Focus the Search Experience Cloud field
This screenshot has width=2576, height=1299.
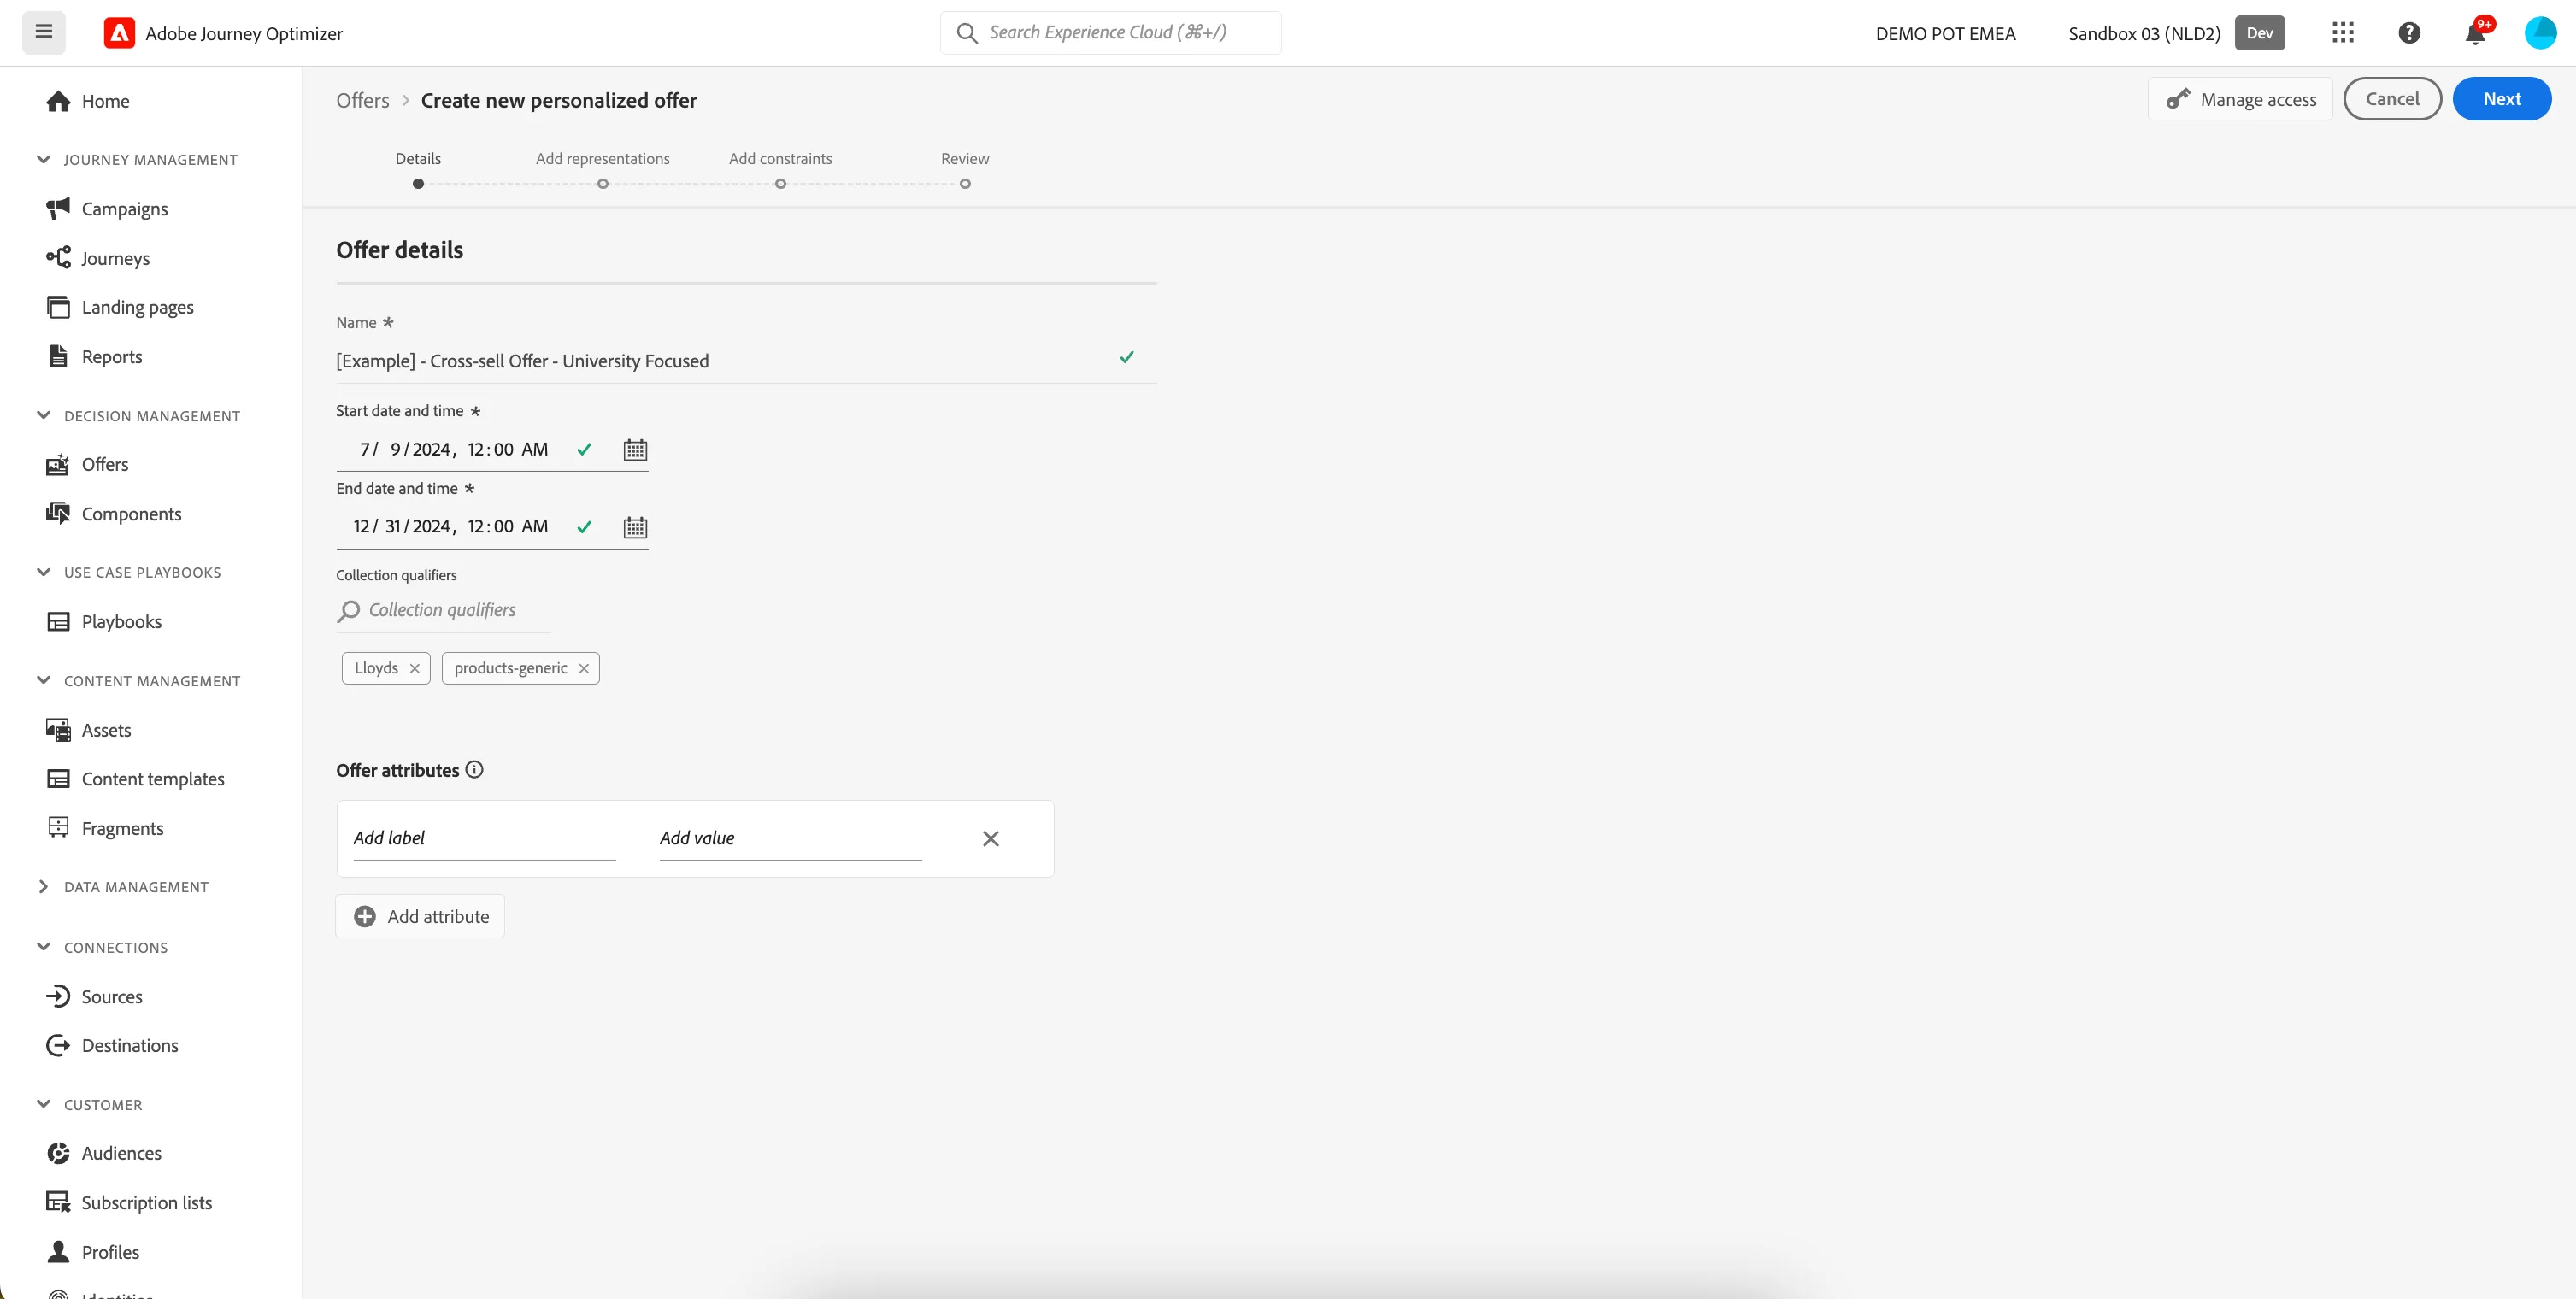point(1110,33)
